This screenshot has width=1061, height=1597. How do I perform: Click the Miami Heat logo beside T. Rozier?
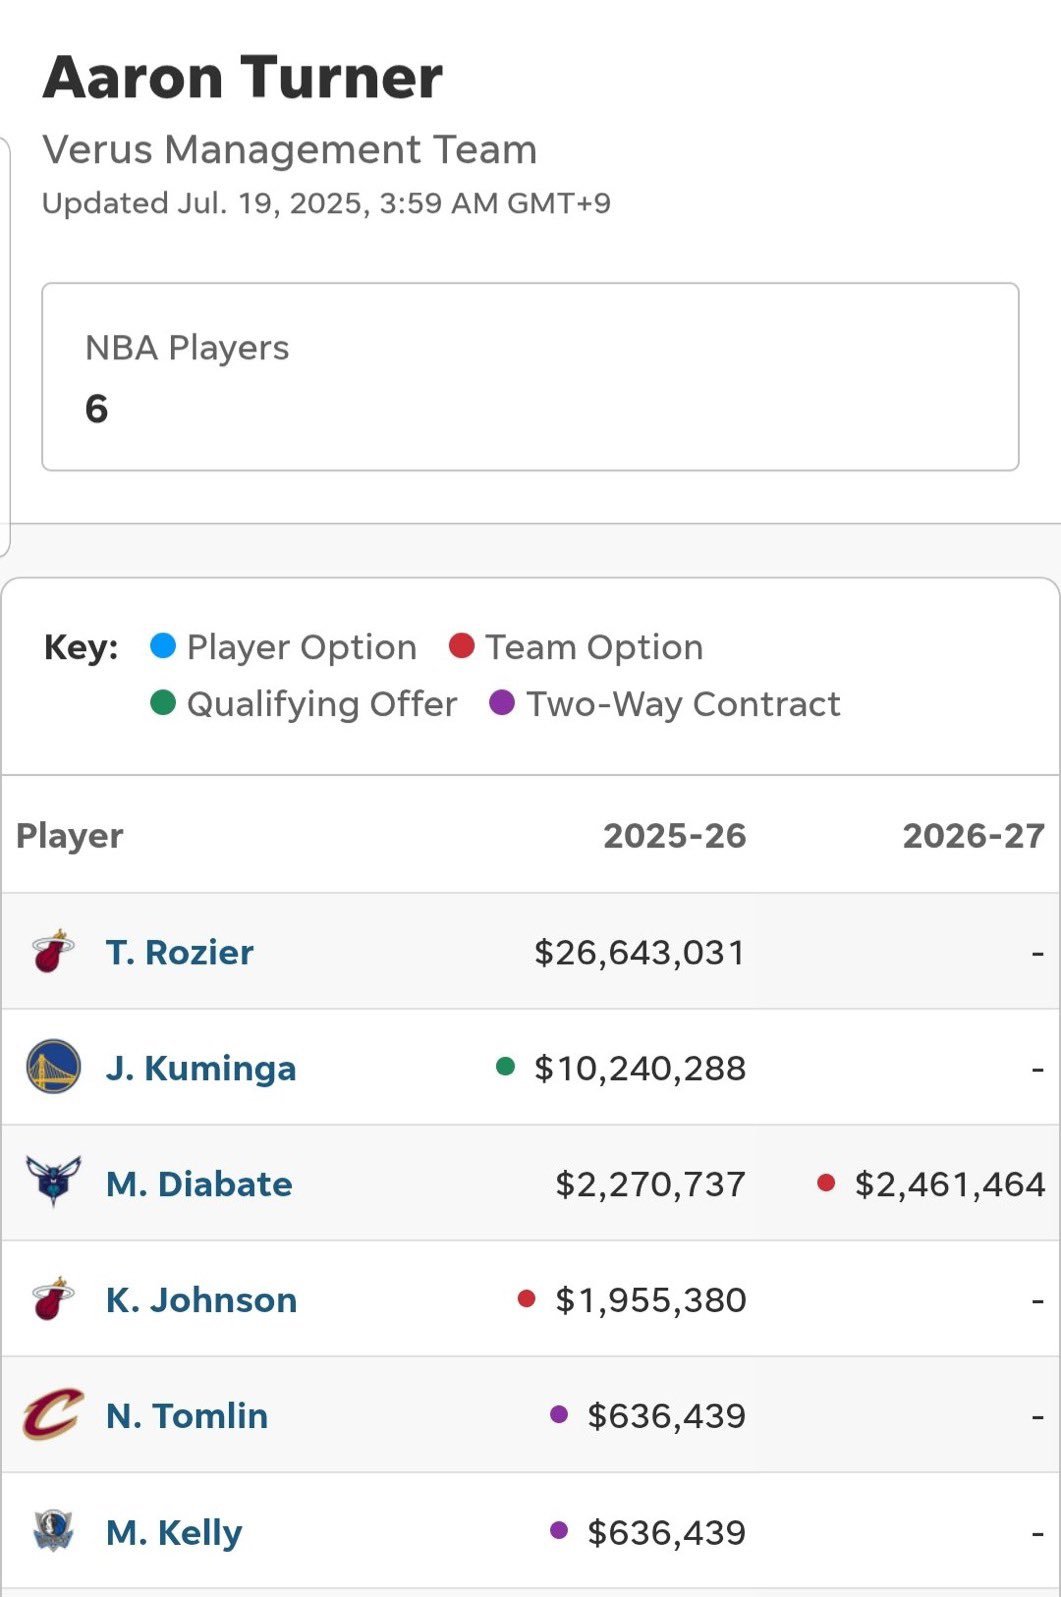53,951
